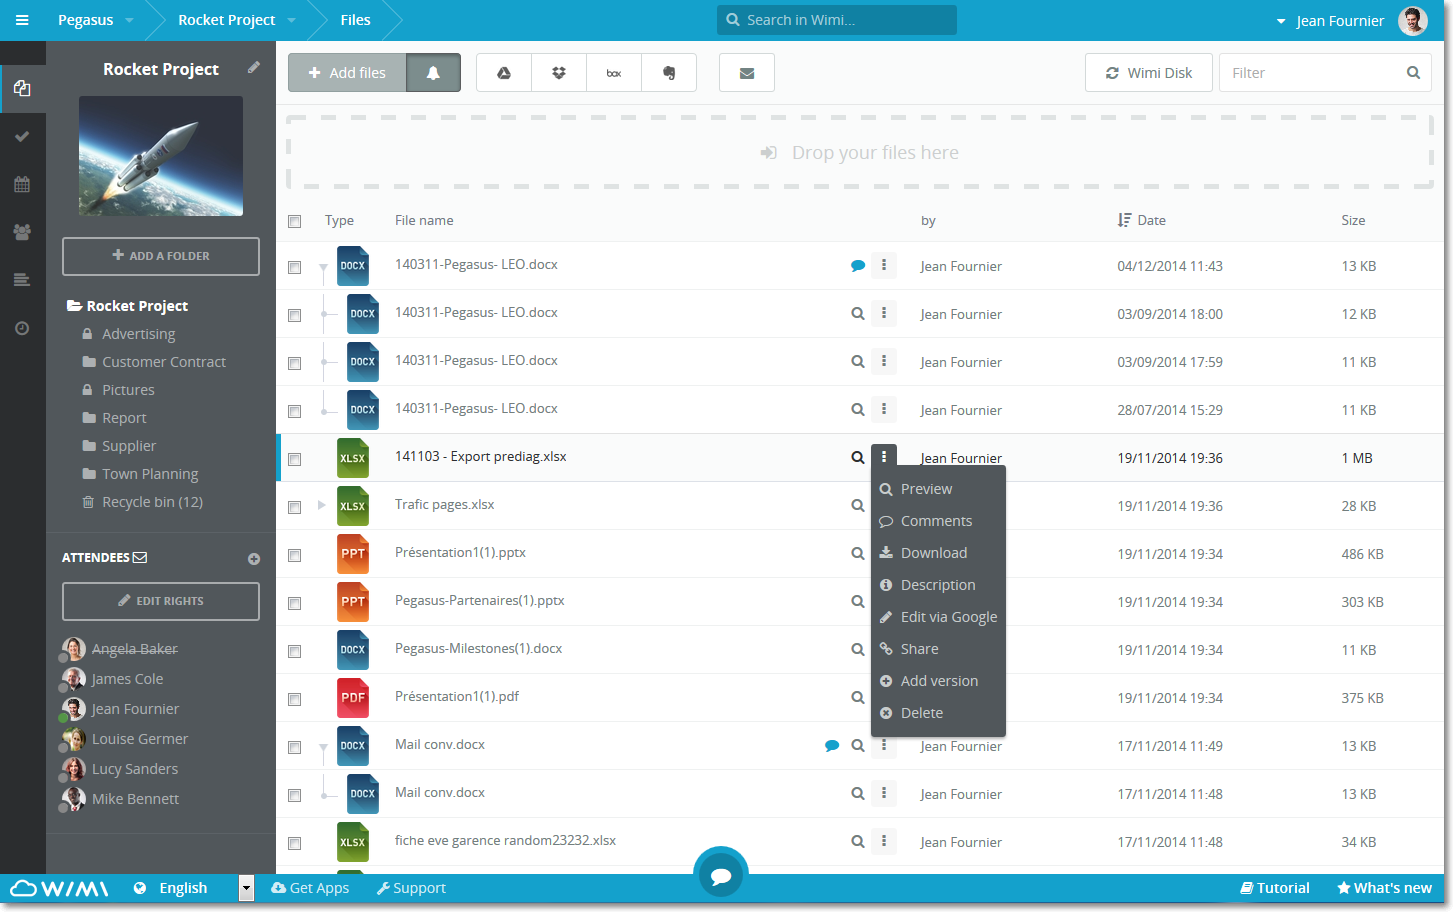Collapse versions of the 04/12/2014 docx file

322,267
